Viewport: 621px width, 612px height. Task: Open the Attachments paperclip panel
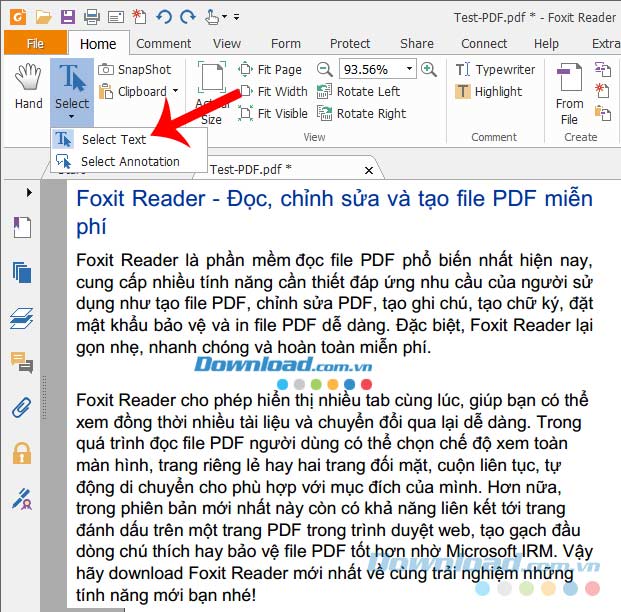pos(21,408)
